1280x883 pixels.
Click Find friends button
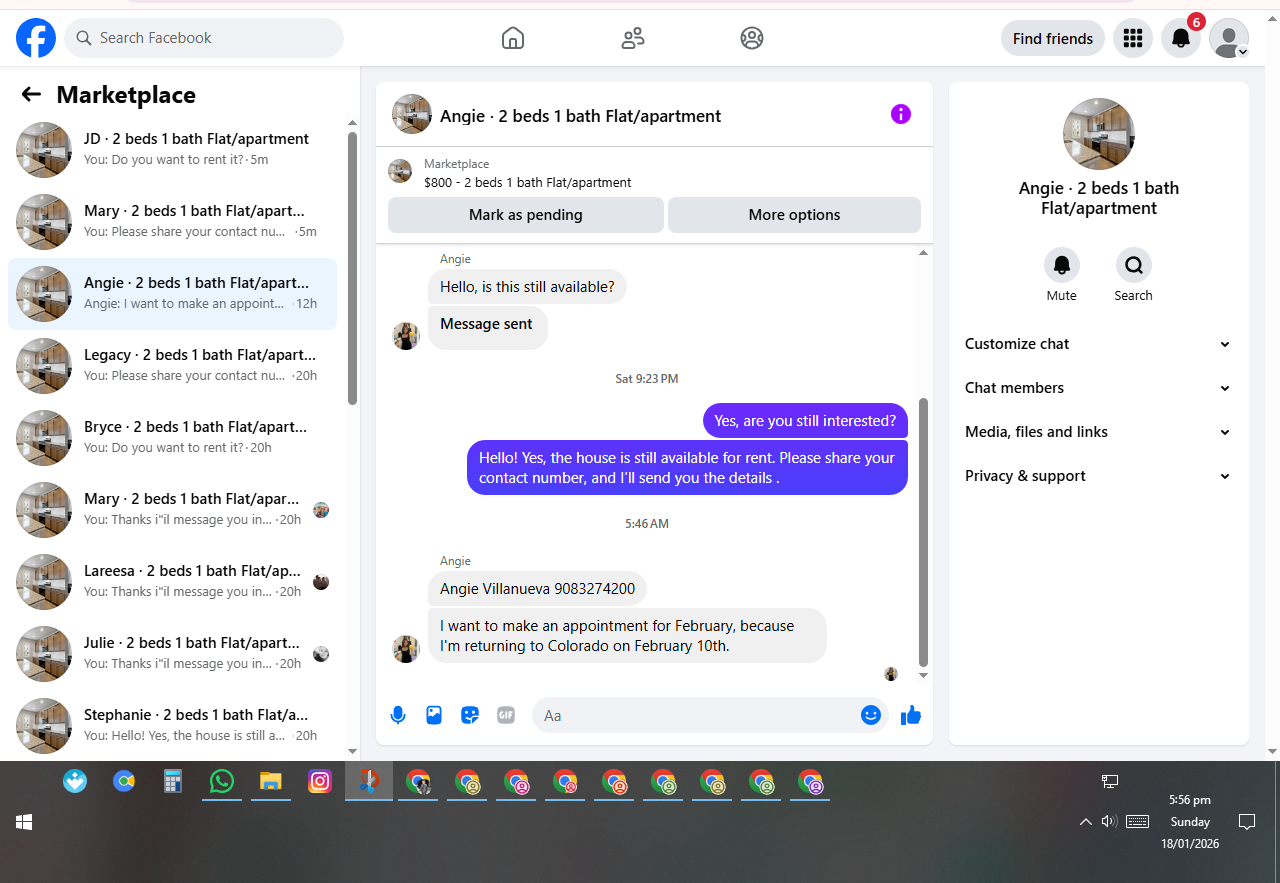coord(1053,38)
